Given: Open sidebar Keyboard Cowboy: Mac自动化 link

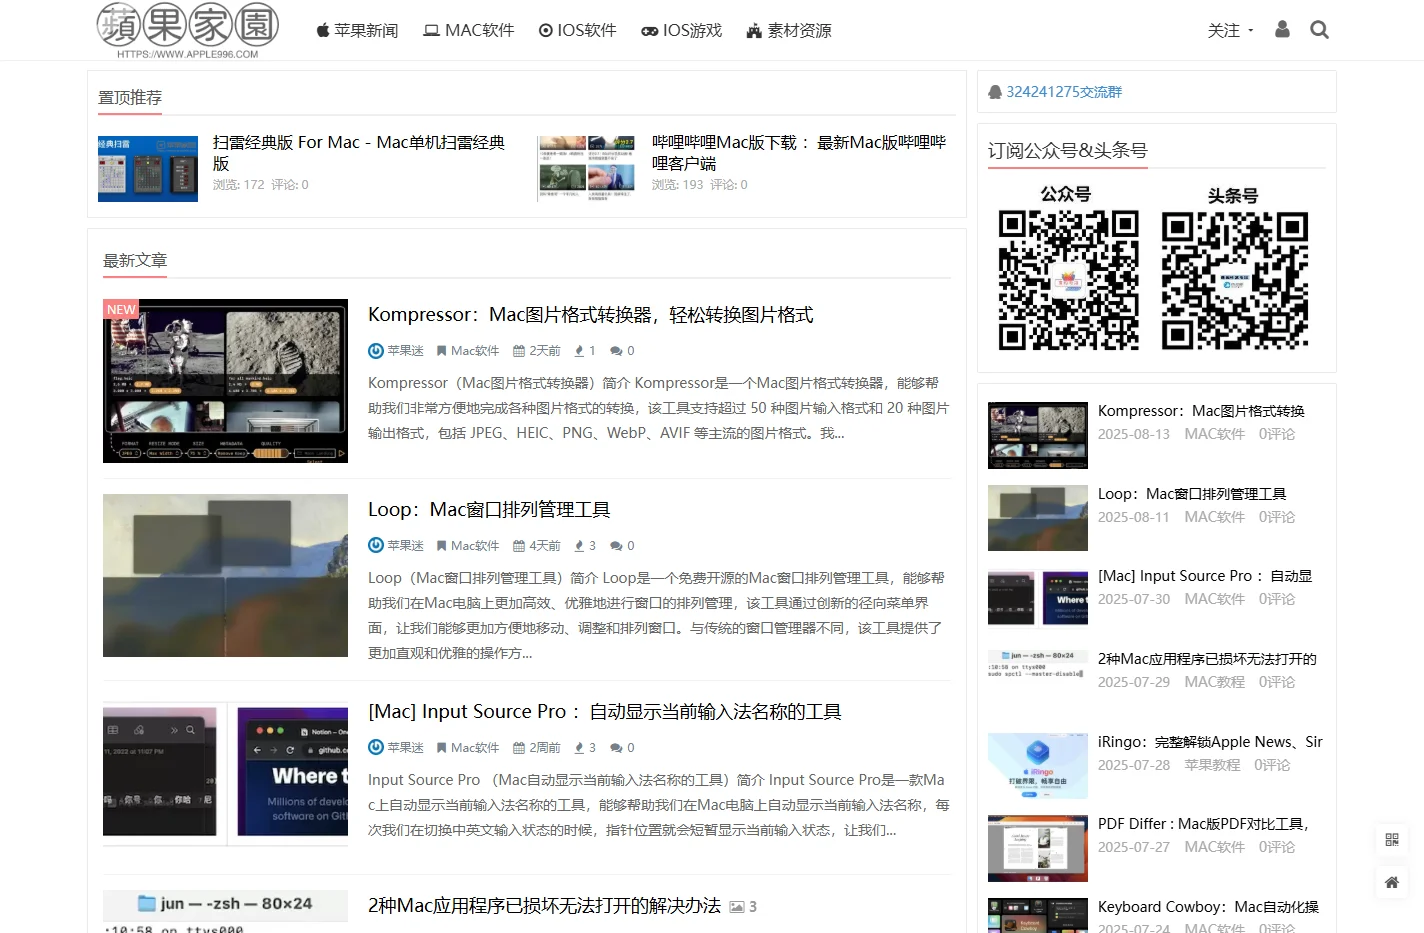Looking at the screenshot, I should [1208, 907].
